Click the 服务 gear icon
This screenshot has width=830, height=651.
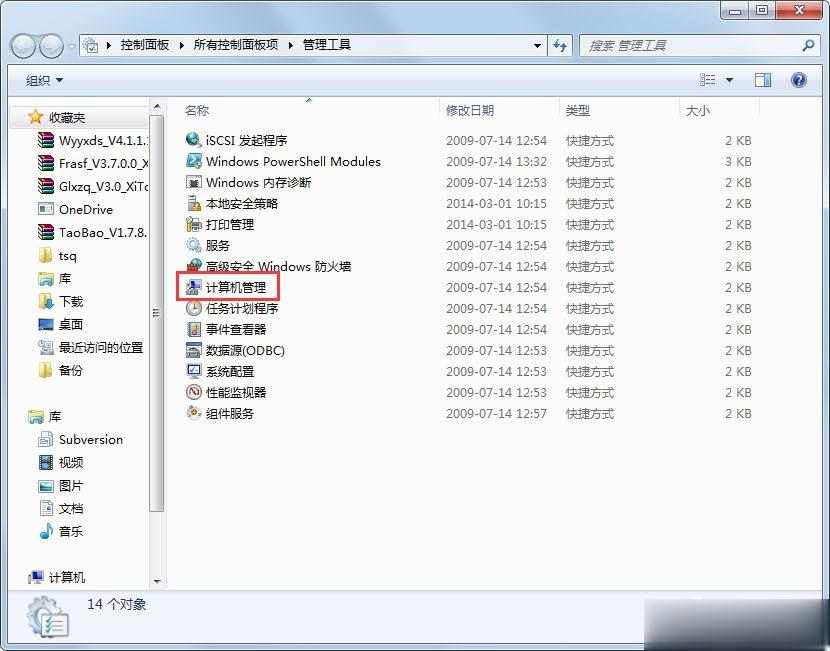pyautogui.click(x=194, y=245)
